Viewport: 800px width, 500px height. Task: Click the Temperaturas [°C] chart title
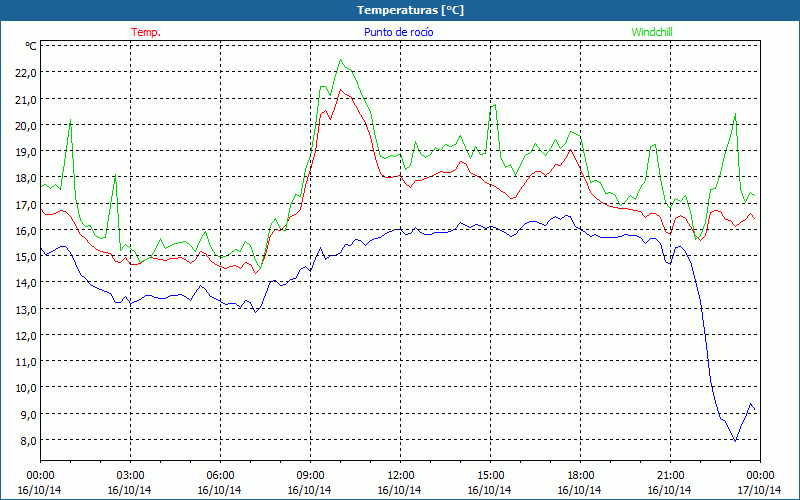click(x=410, y=10)
